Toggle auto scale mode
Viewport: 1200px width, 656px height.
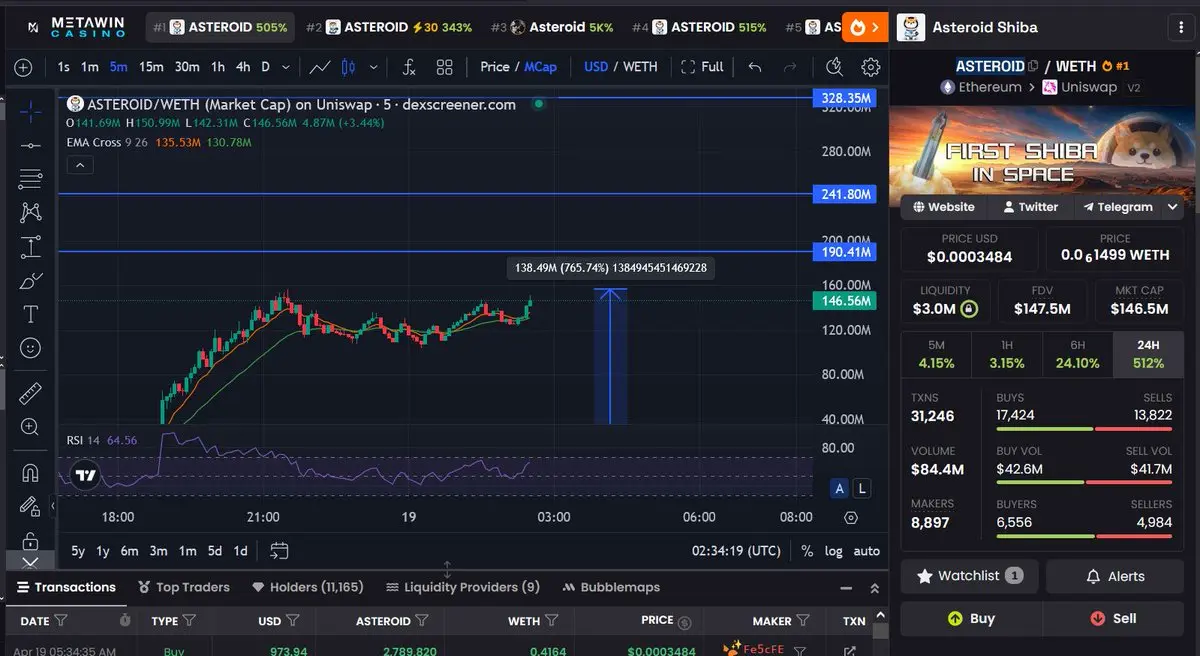pyautogui.click(x=866, y=551)
